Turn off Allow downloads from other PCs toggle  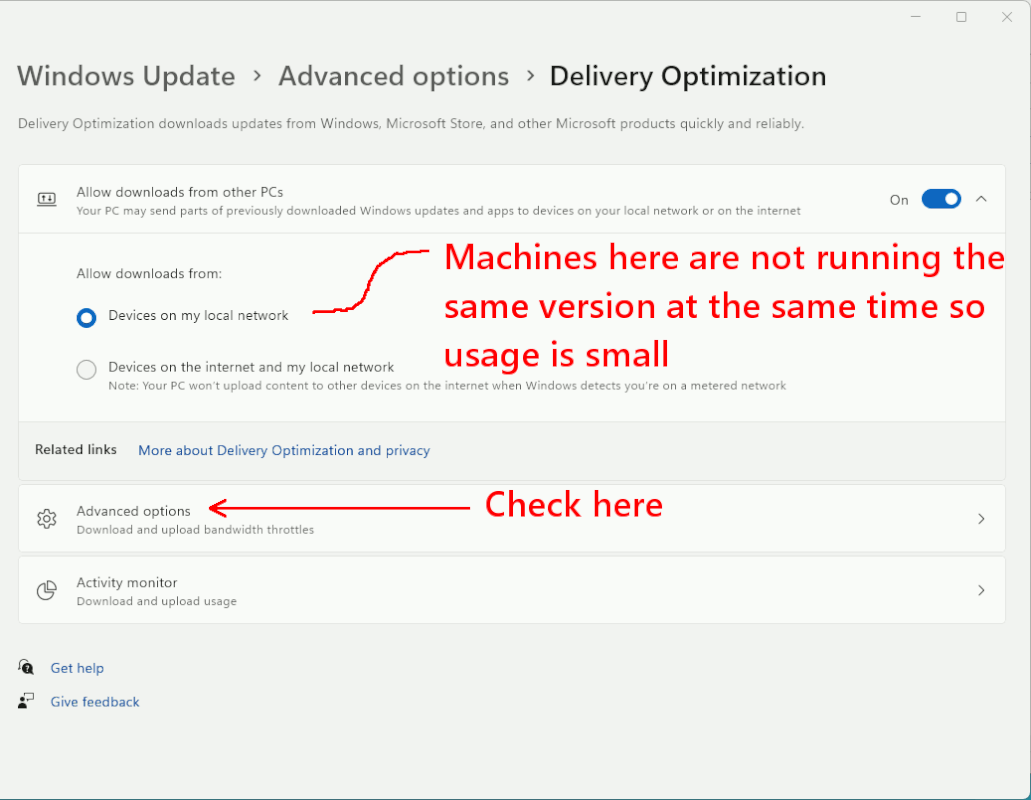click(941, 199)
